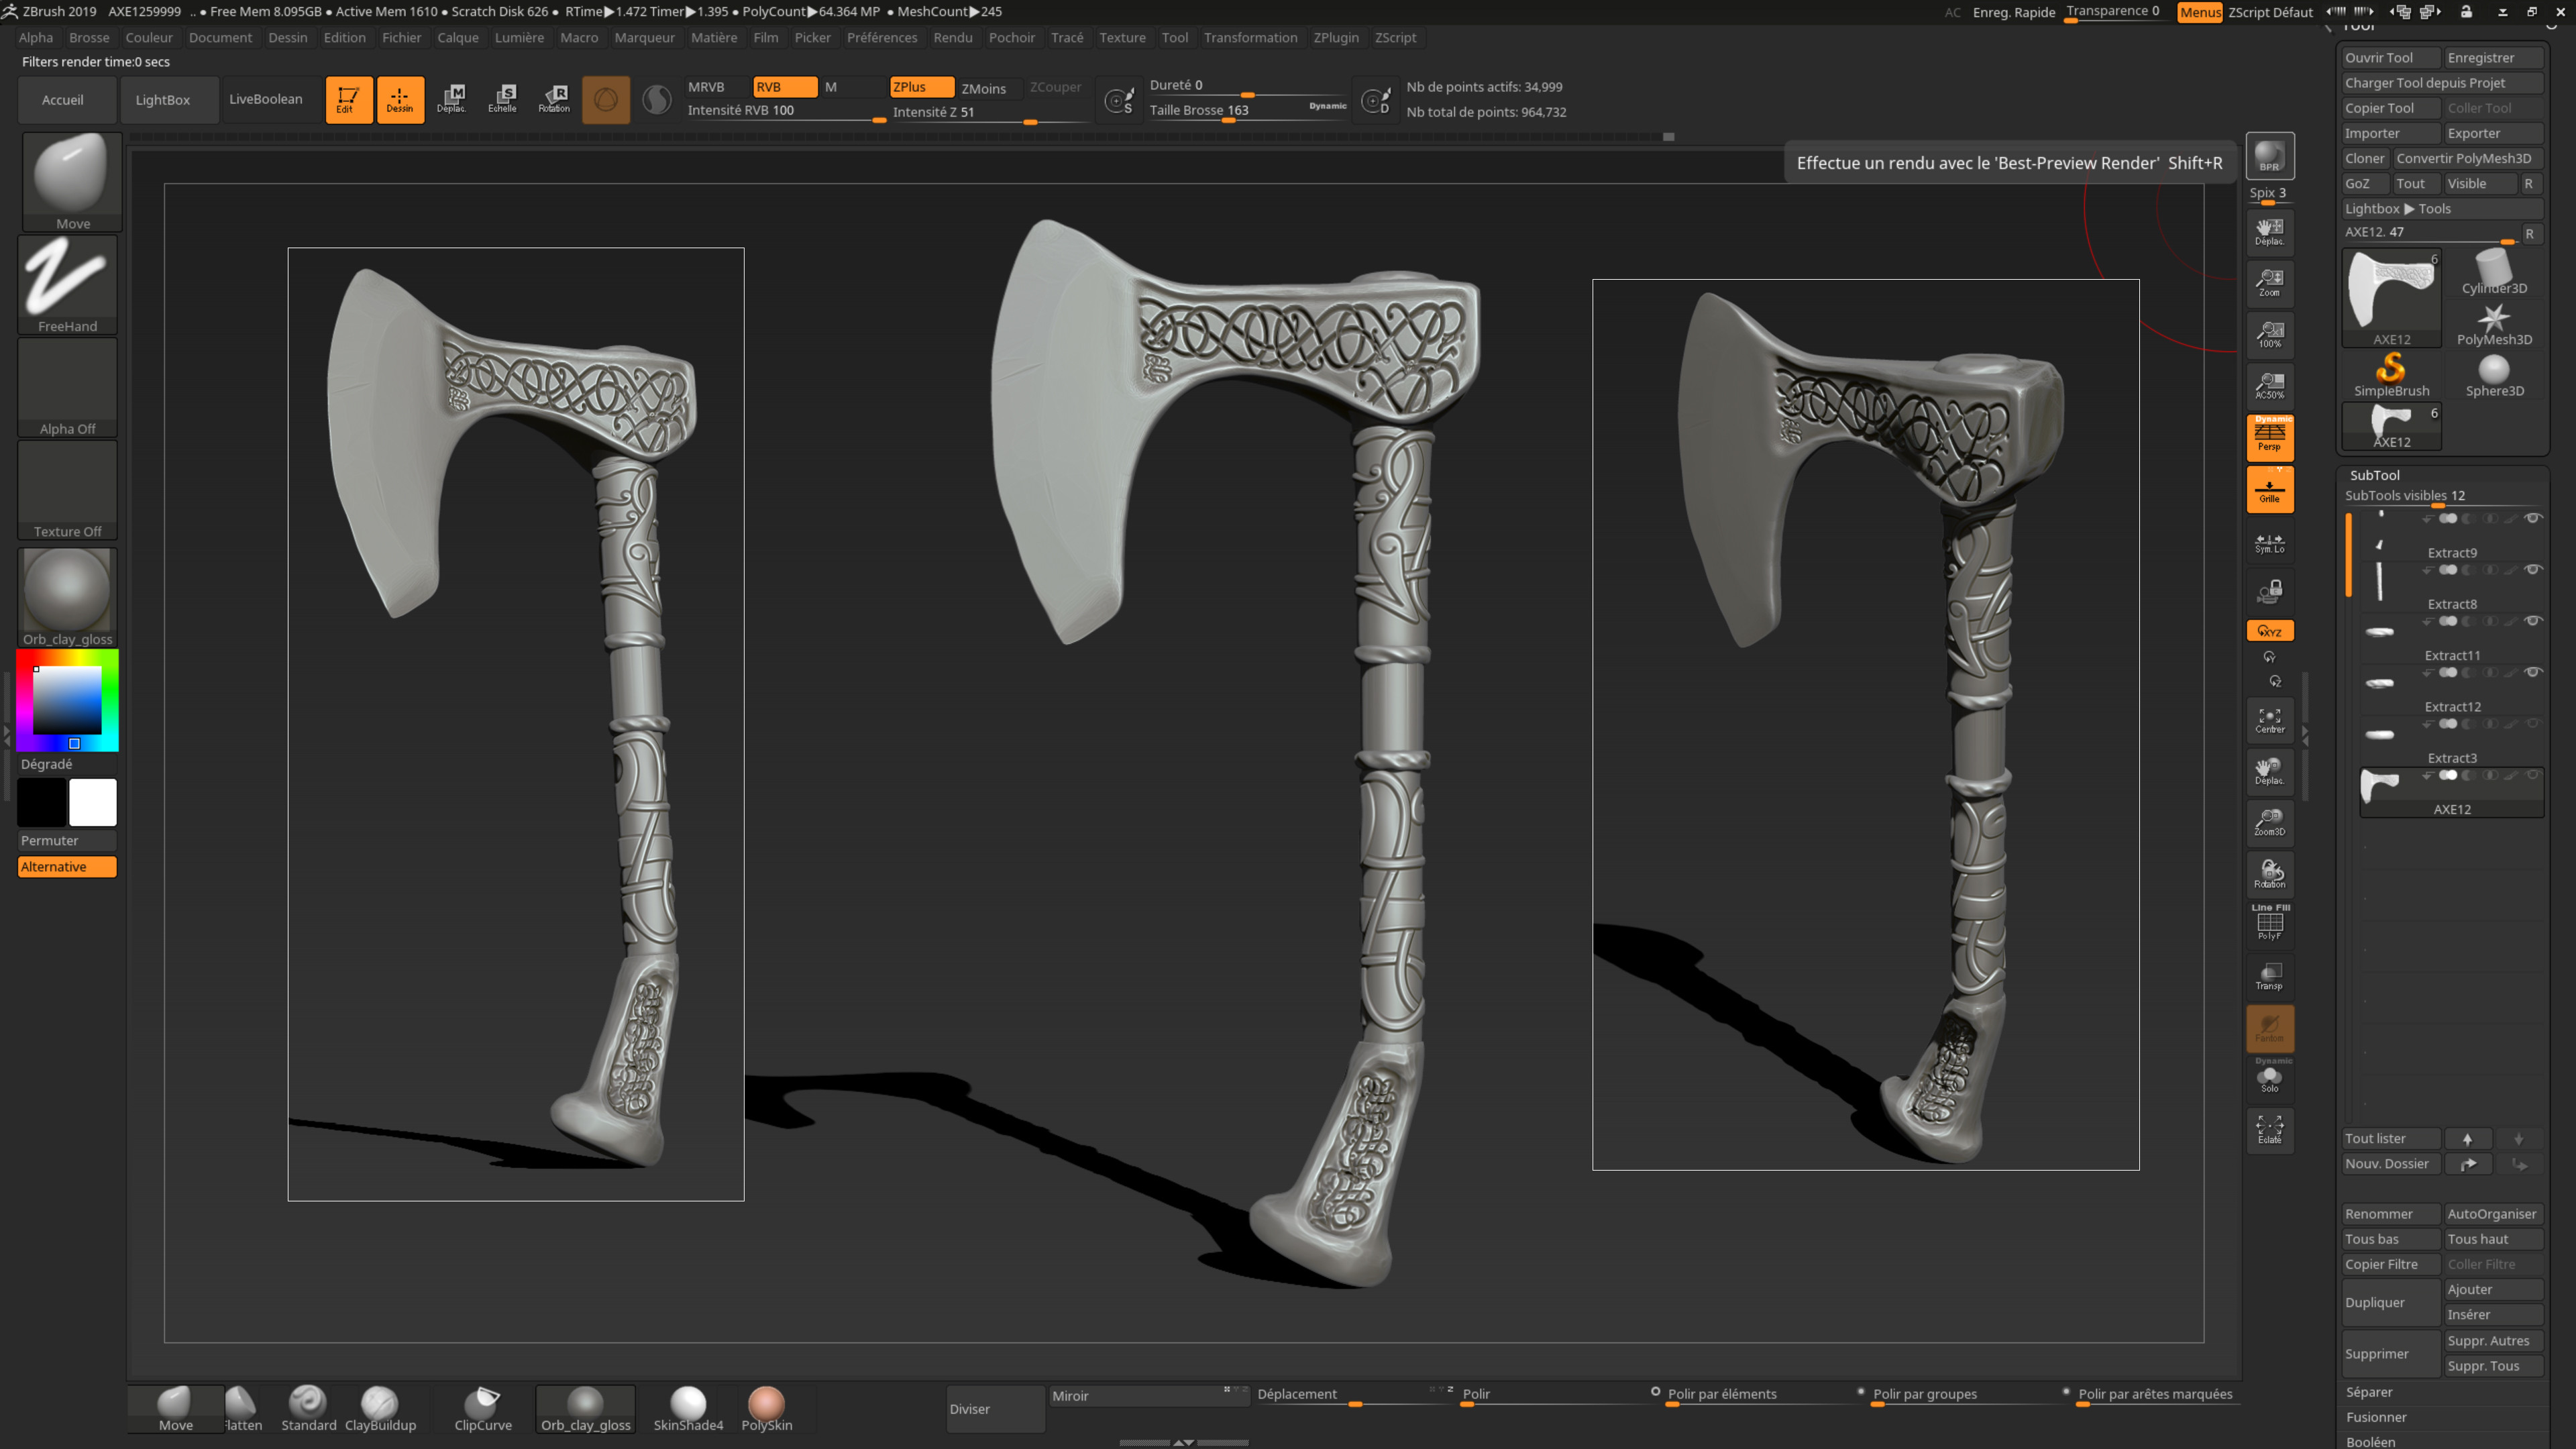Disable the Persp perspective toggle

tap(2269, 437)
